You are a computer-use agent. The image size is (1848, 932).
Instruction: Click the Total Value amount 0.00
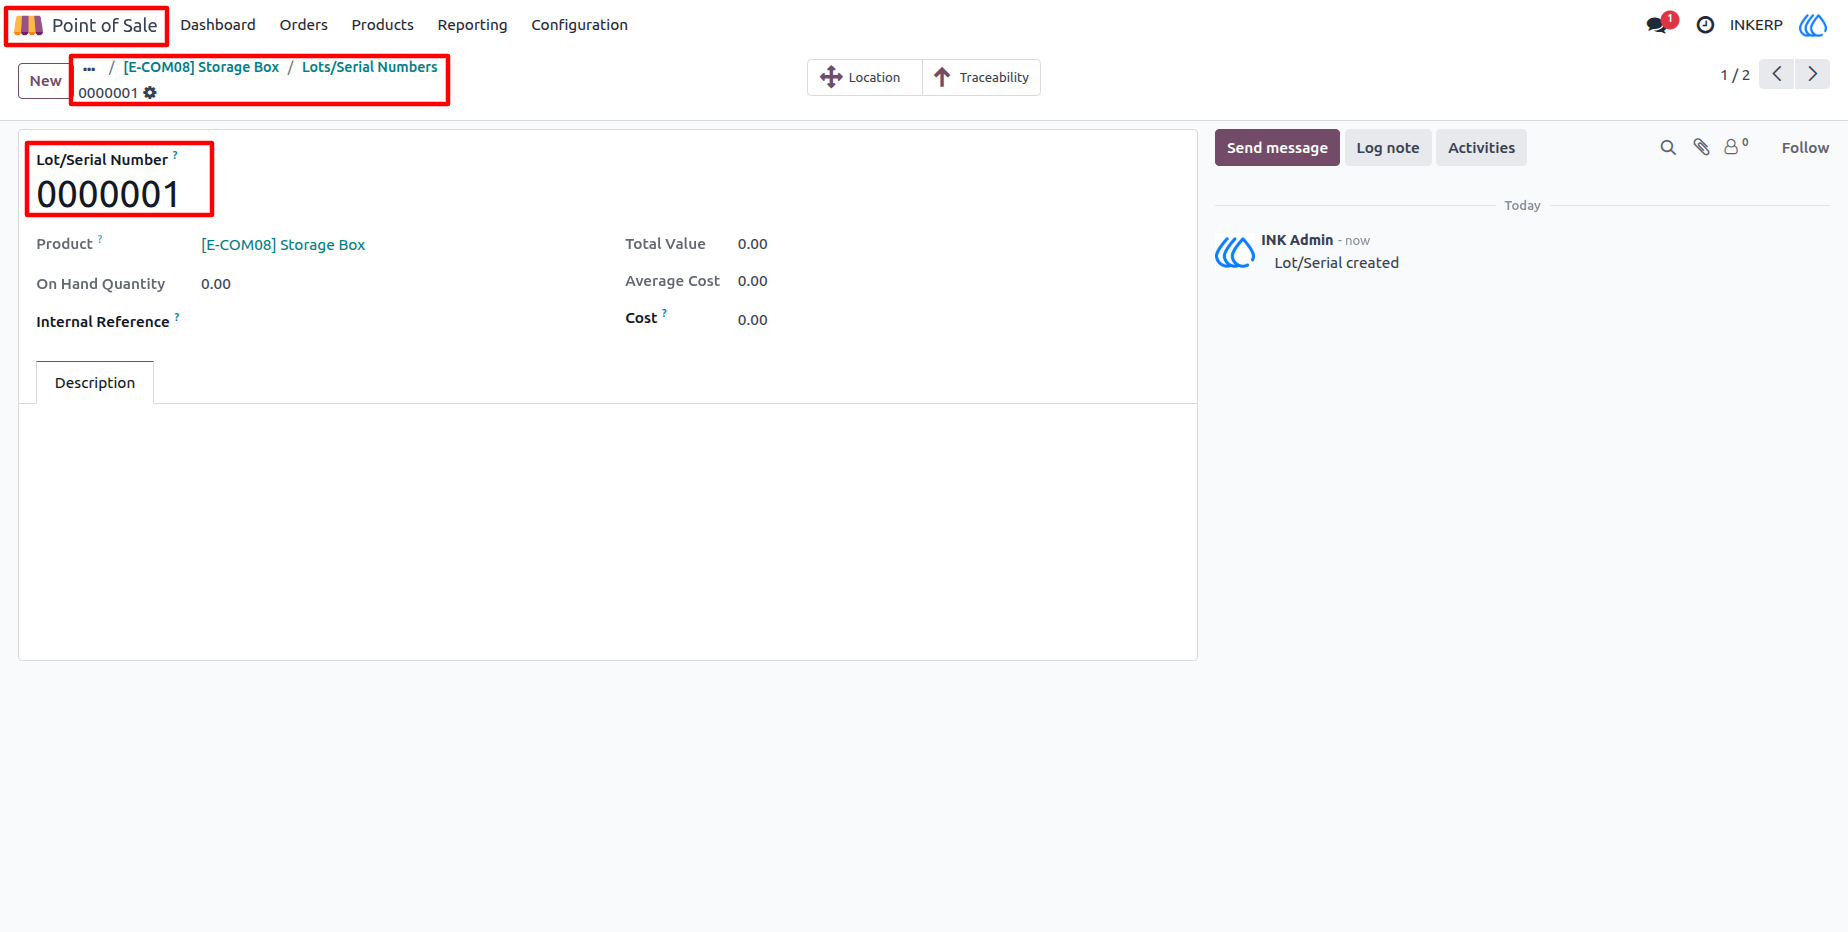tap(752, 244)
